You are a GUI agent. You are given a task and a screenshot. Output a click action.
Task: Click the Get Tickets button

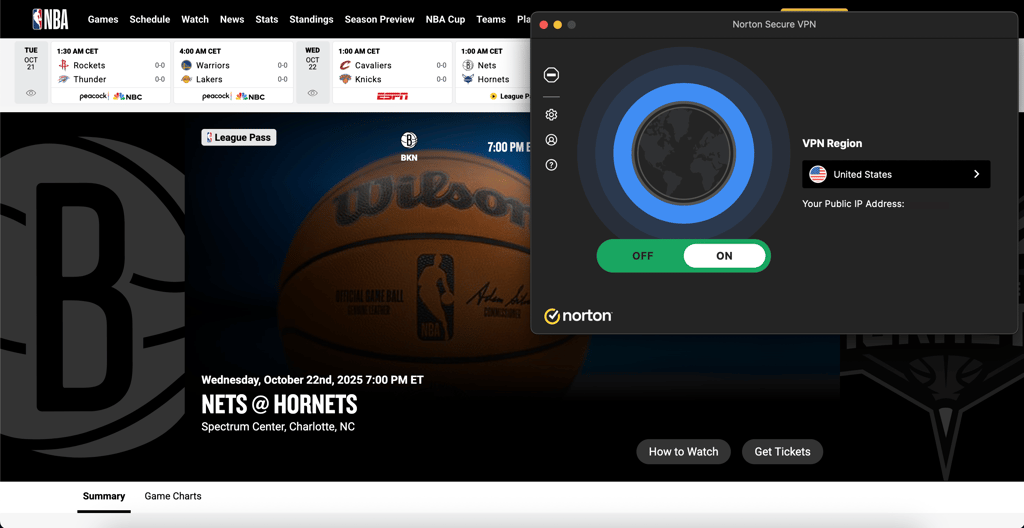[x=782, y=452]
